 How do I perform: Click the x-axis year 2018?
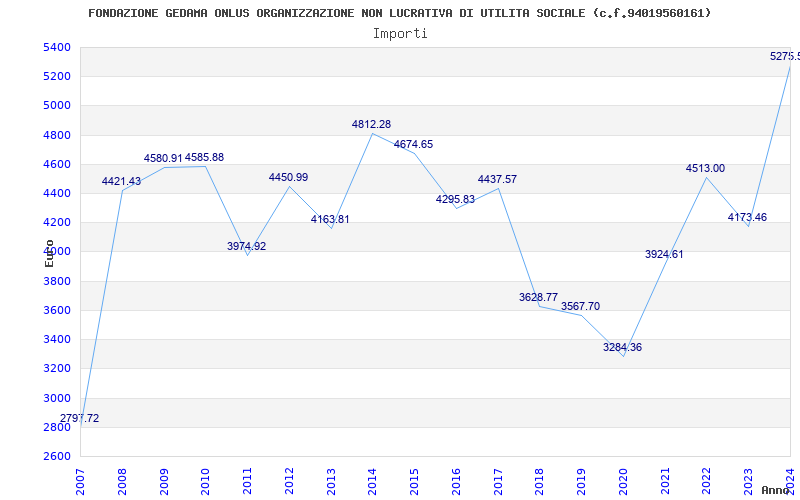tap(539, 482)
